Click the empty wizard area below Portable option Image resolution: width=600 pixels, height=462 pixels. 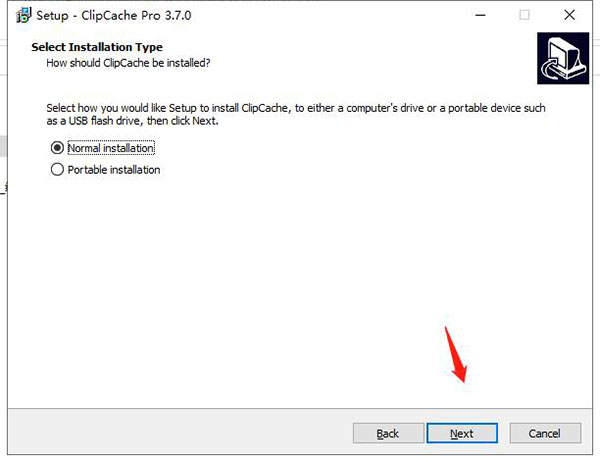point(250,280)
